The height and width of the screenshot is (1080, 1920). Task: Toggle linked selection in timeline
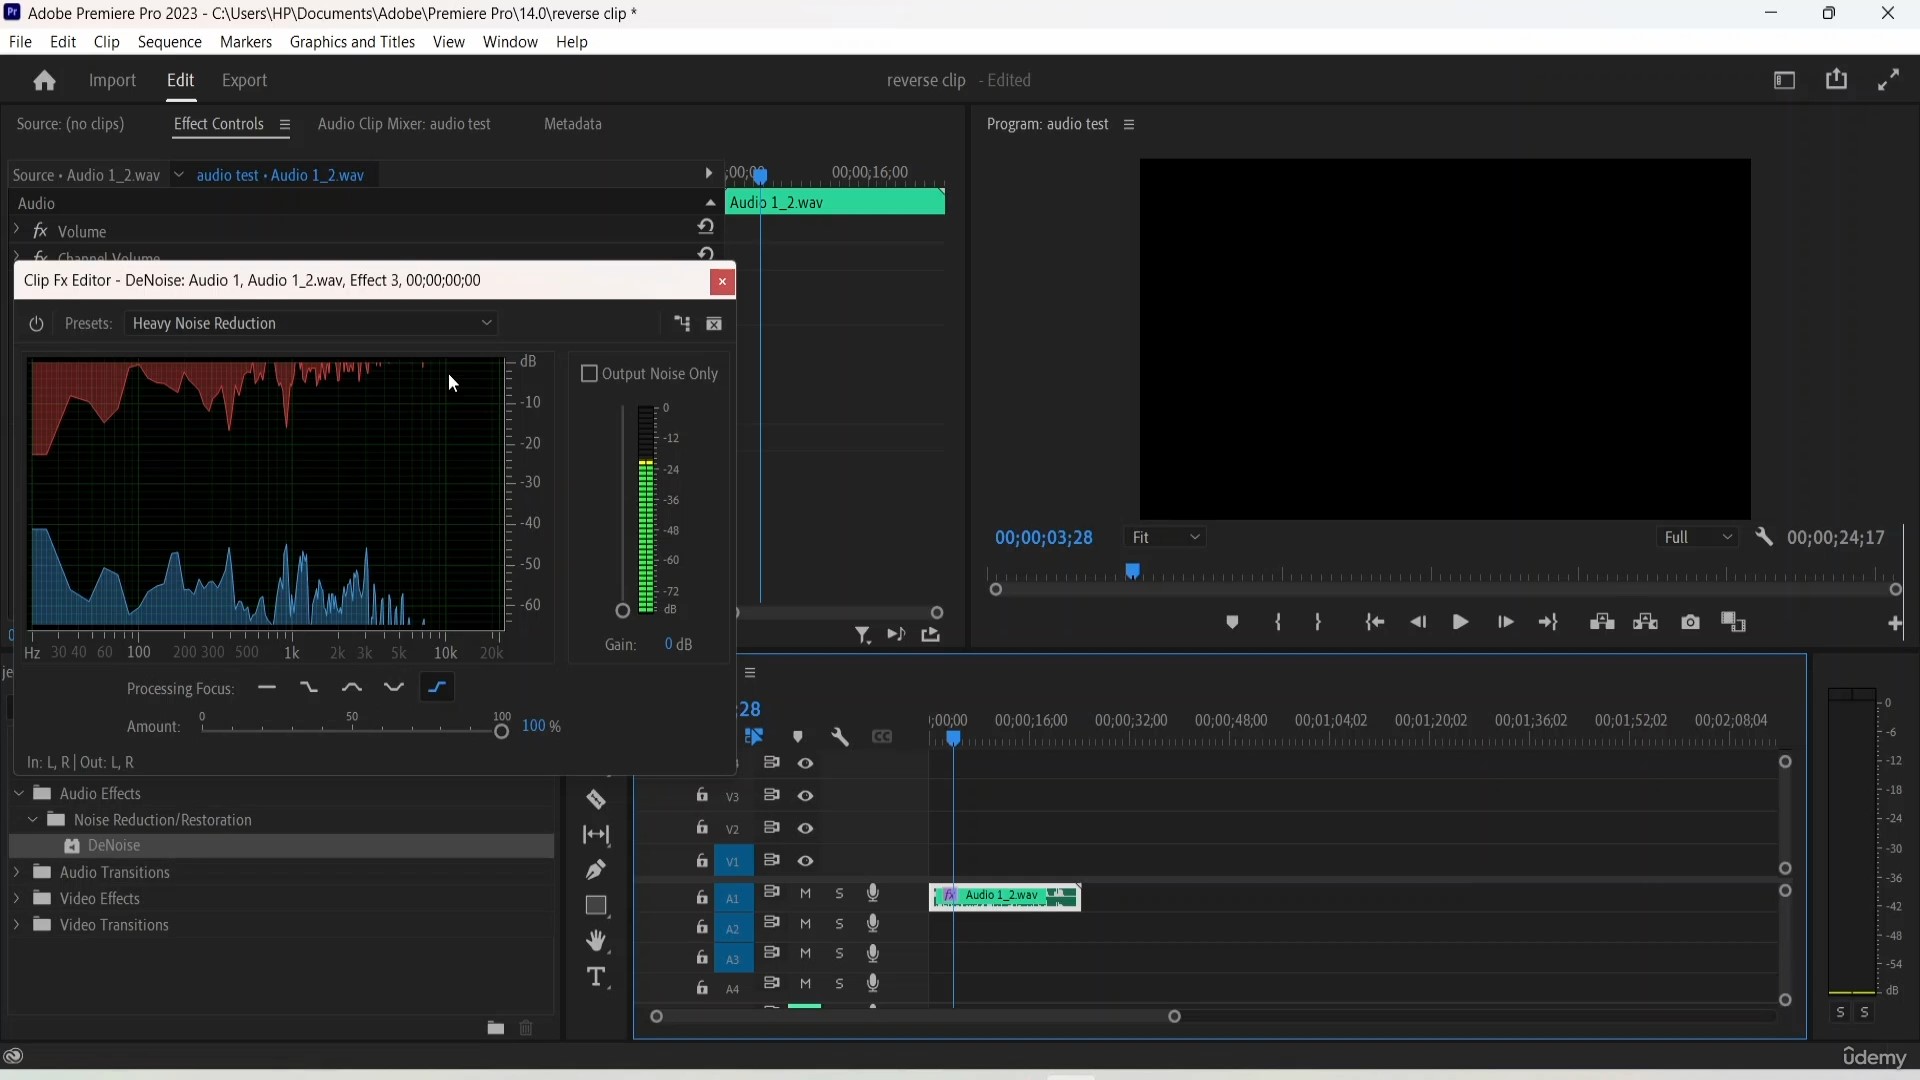[x=756, y=739]
